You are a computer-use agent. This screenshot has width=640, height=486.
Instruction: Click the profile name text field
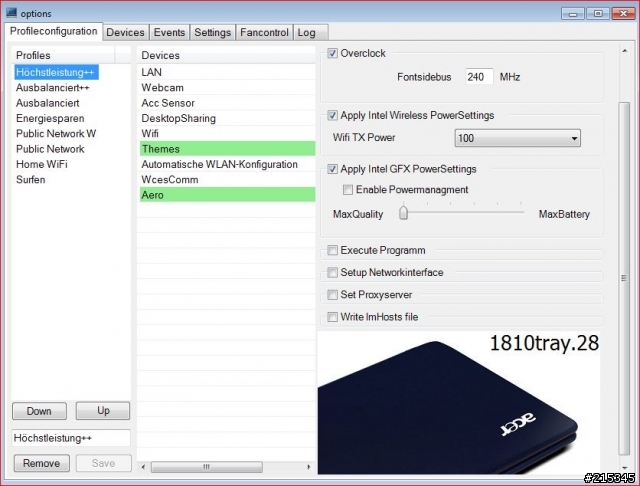[x=71, y=438]
